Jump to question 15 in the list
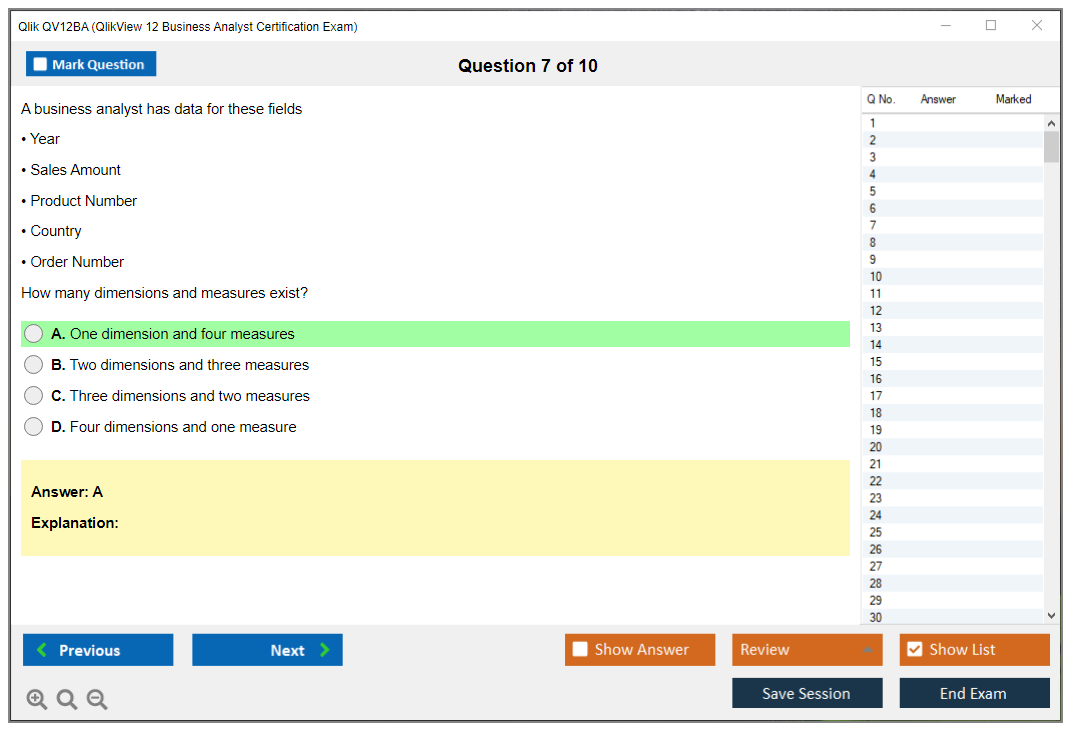The image size is (1075, 735). [x=876, y=362]
